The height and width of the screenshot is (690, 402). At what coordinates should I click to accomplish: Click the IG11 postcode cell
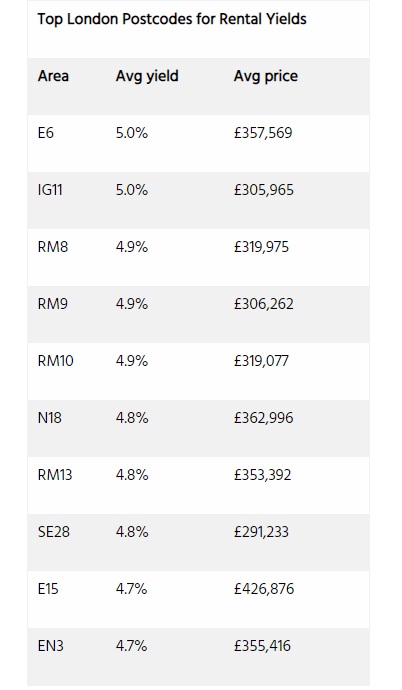(50, 190)
